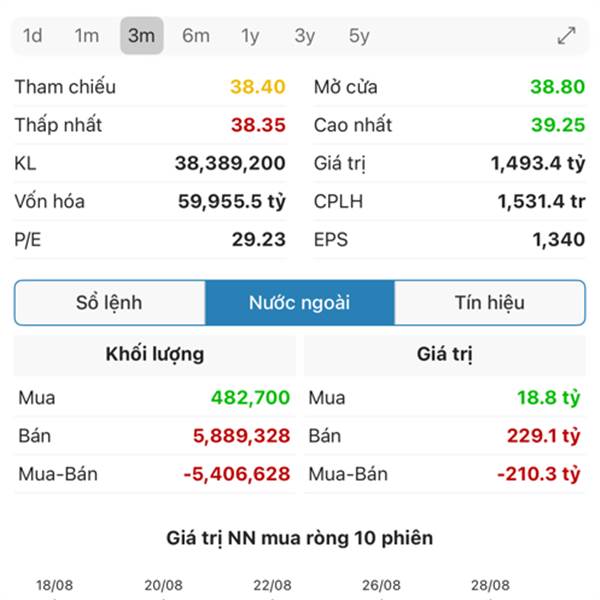
Task: Switch chart to 1y range
Action: (x=251, y=36)
